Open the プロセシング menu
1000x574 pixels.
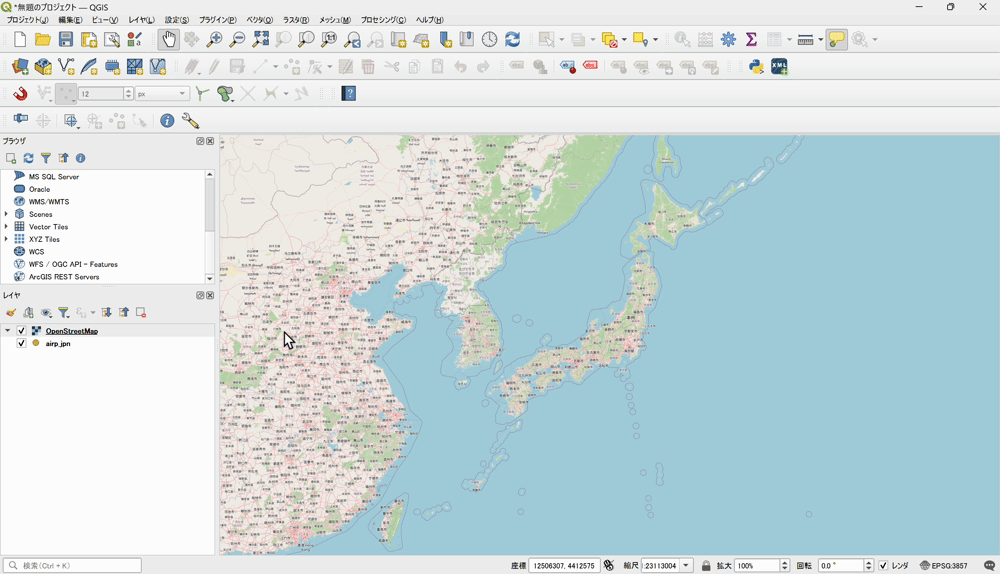point(383,20)
